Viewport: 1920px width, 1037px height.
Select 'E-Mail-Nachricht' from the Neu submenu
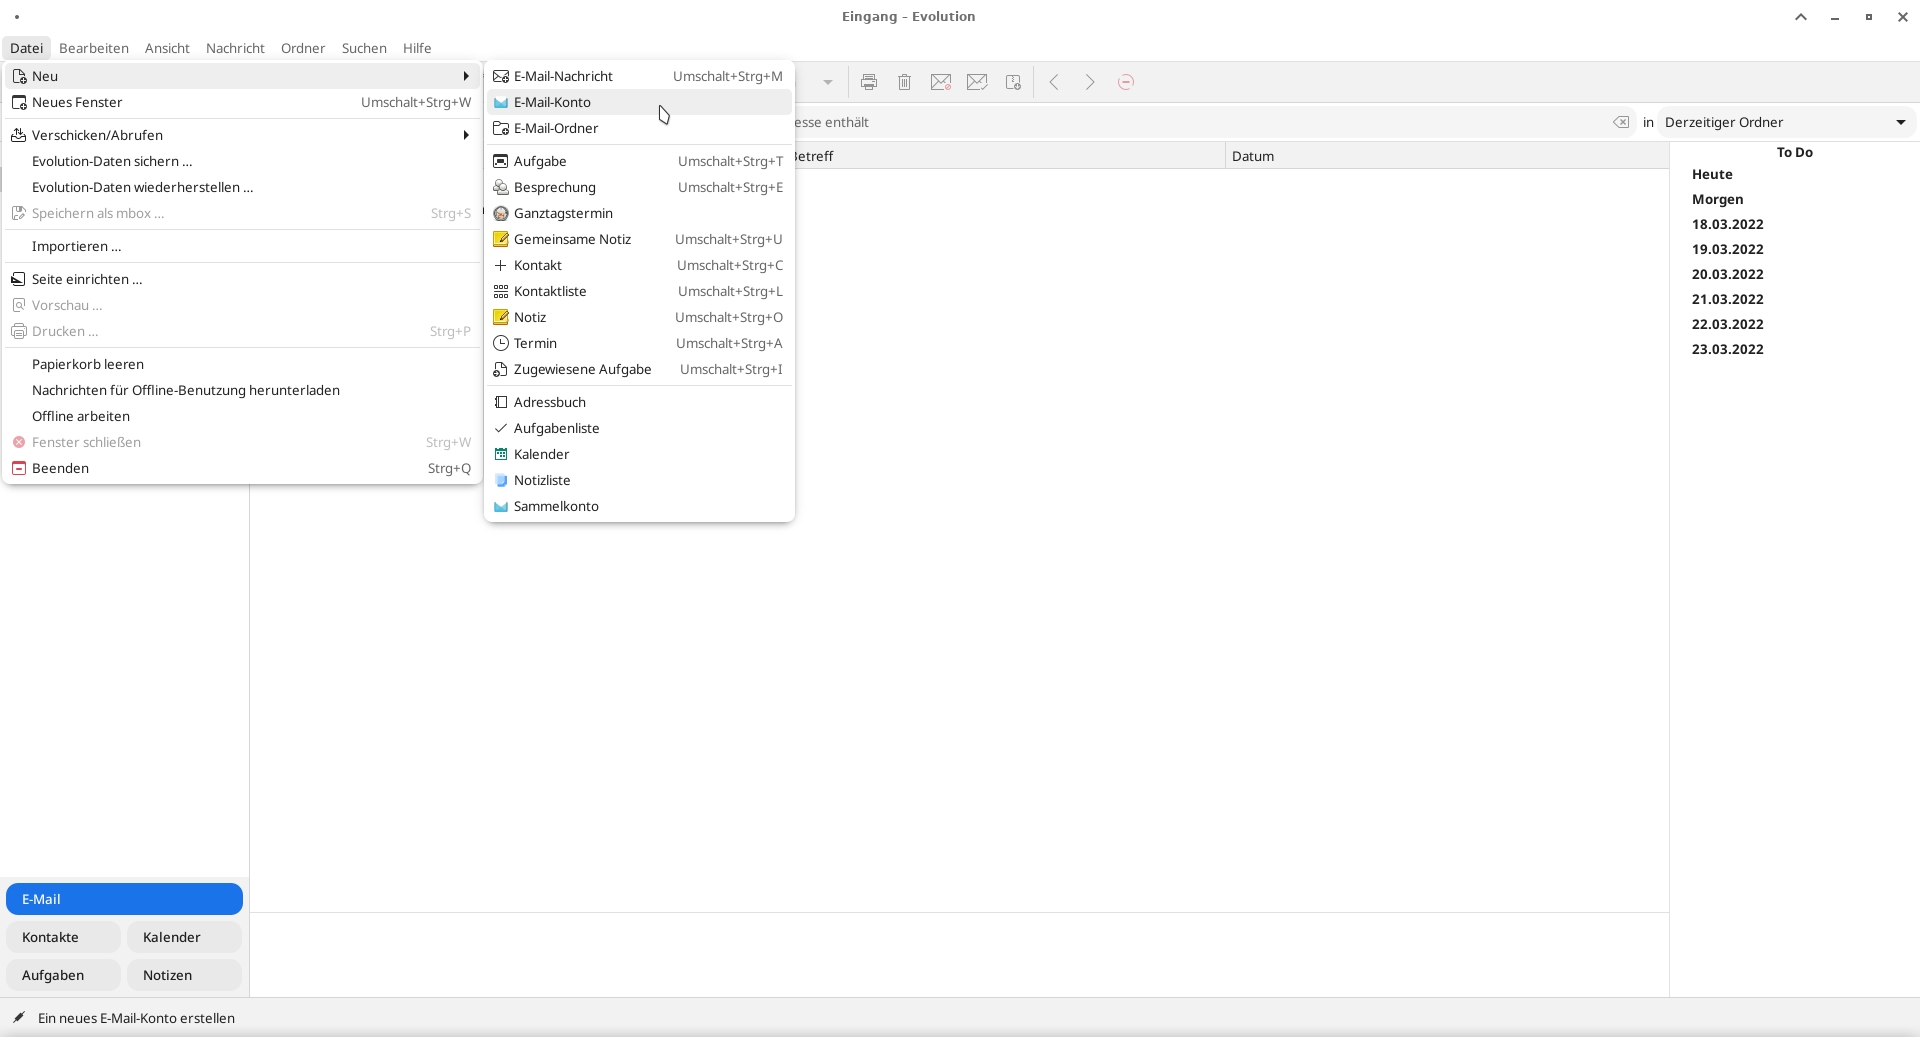pos(639,76)
